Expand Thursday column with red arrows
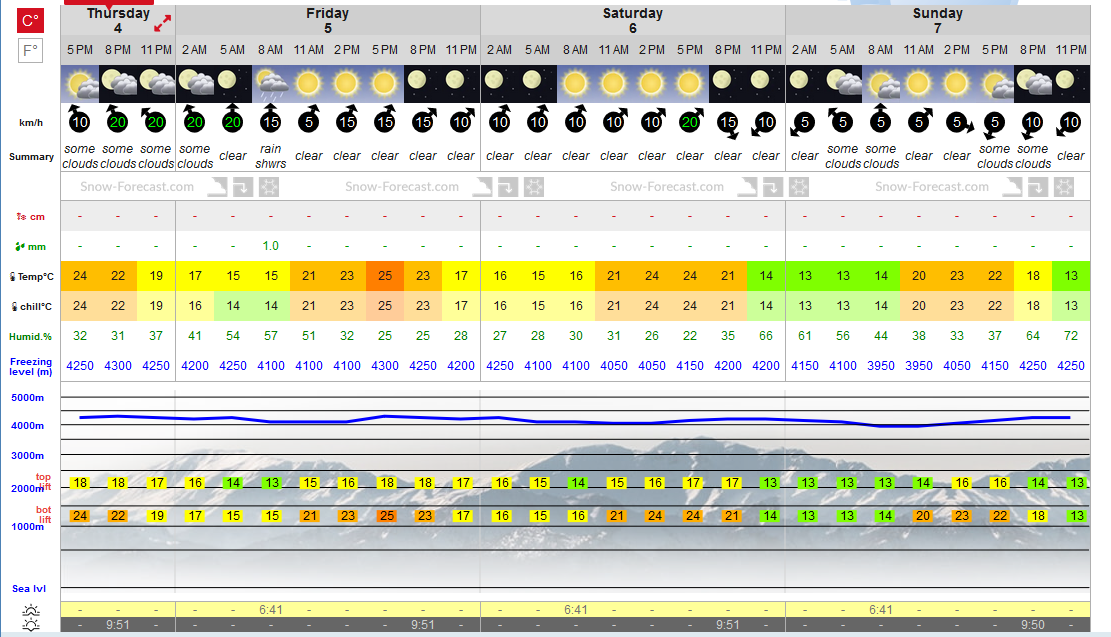The height and width of the screenshot is (637, 1111). (x=162, y=24)
